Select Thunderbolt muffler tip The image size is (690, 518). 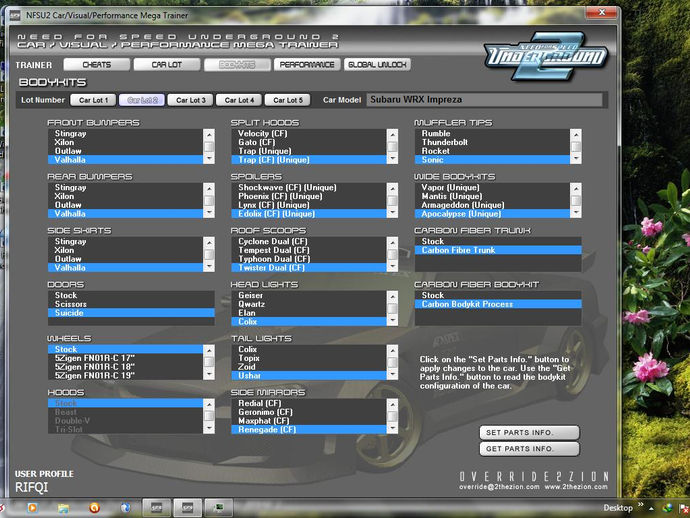[492, 142]
